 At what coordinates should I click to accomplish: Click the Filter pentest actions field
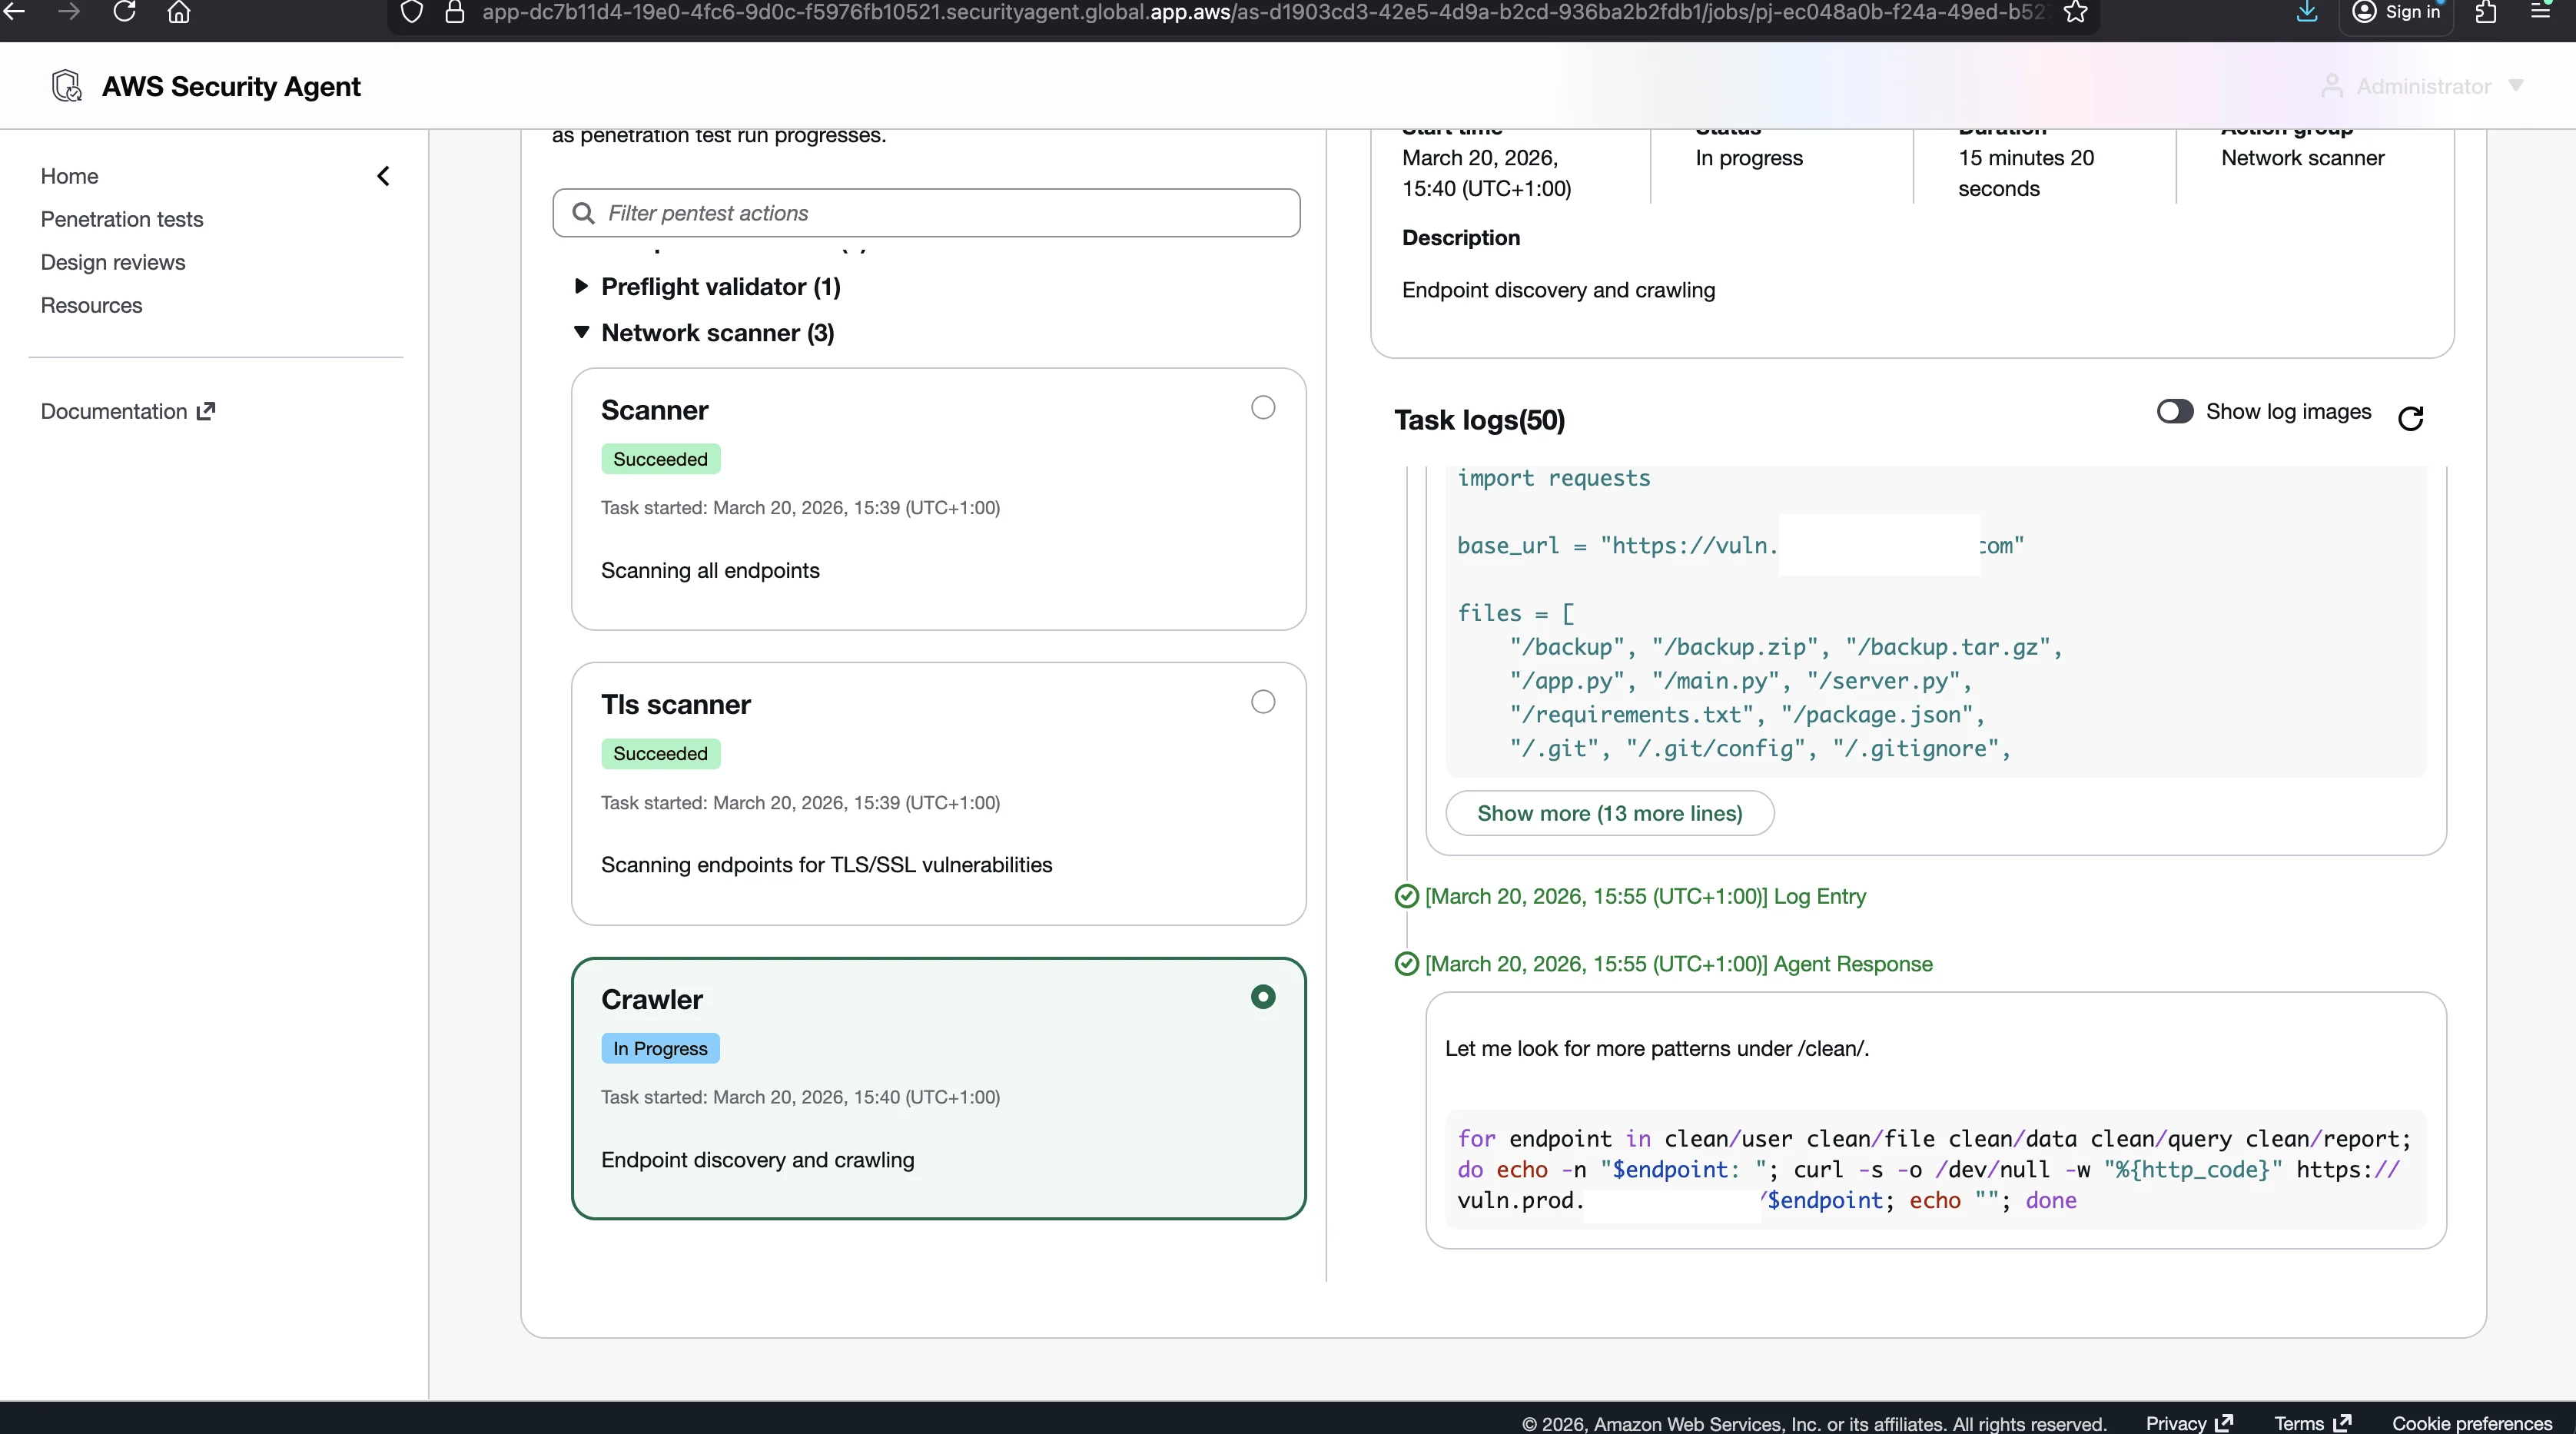click(926, 213)
